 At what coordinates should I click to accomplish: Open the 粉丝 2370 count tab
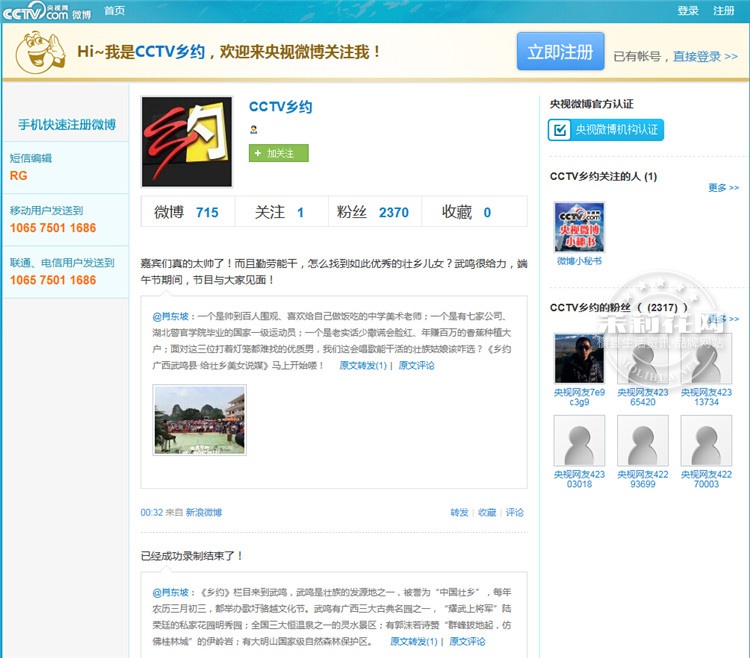tap(374, 212)
